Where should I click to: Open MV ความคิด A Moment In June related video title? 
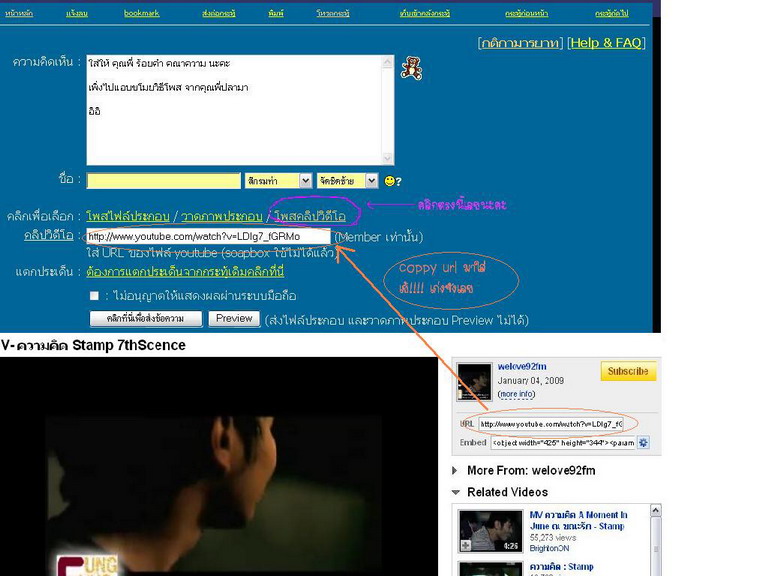pos(578,521)
